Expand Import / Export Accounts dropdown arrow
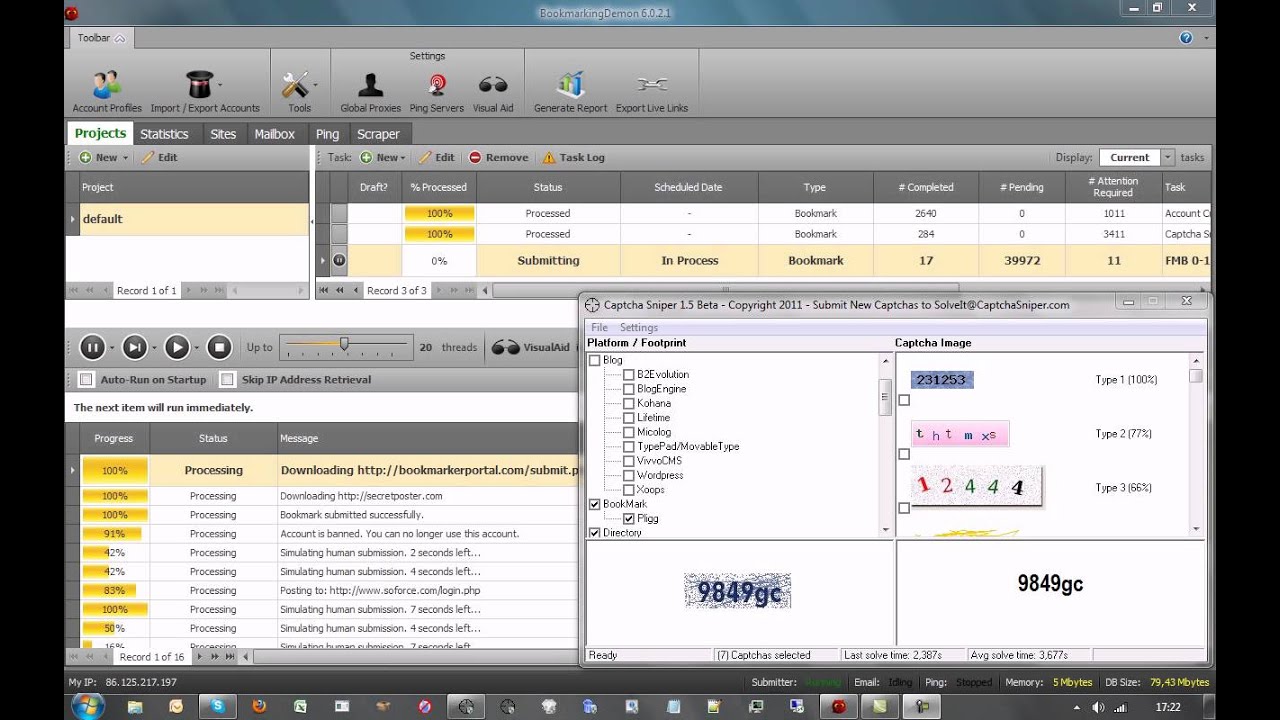The height and width of the screenshot is (720, 1280). click(x=220, y=85)
